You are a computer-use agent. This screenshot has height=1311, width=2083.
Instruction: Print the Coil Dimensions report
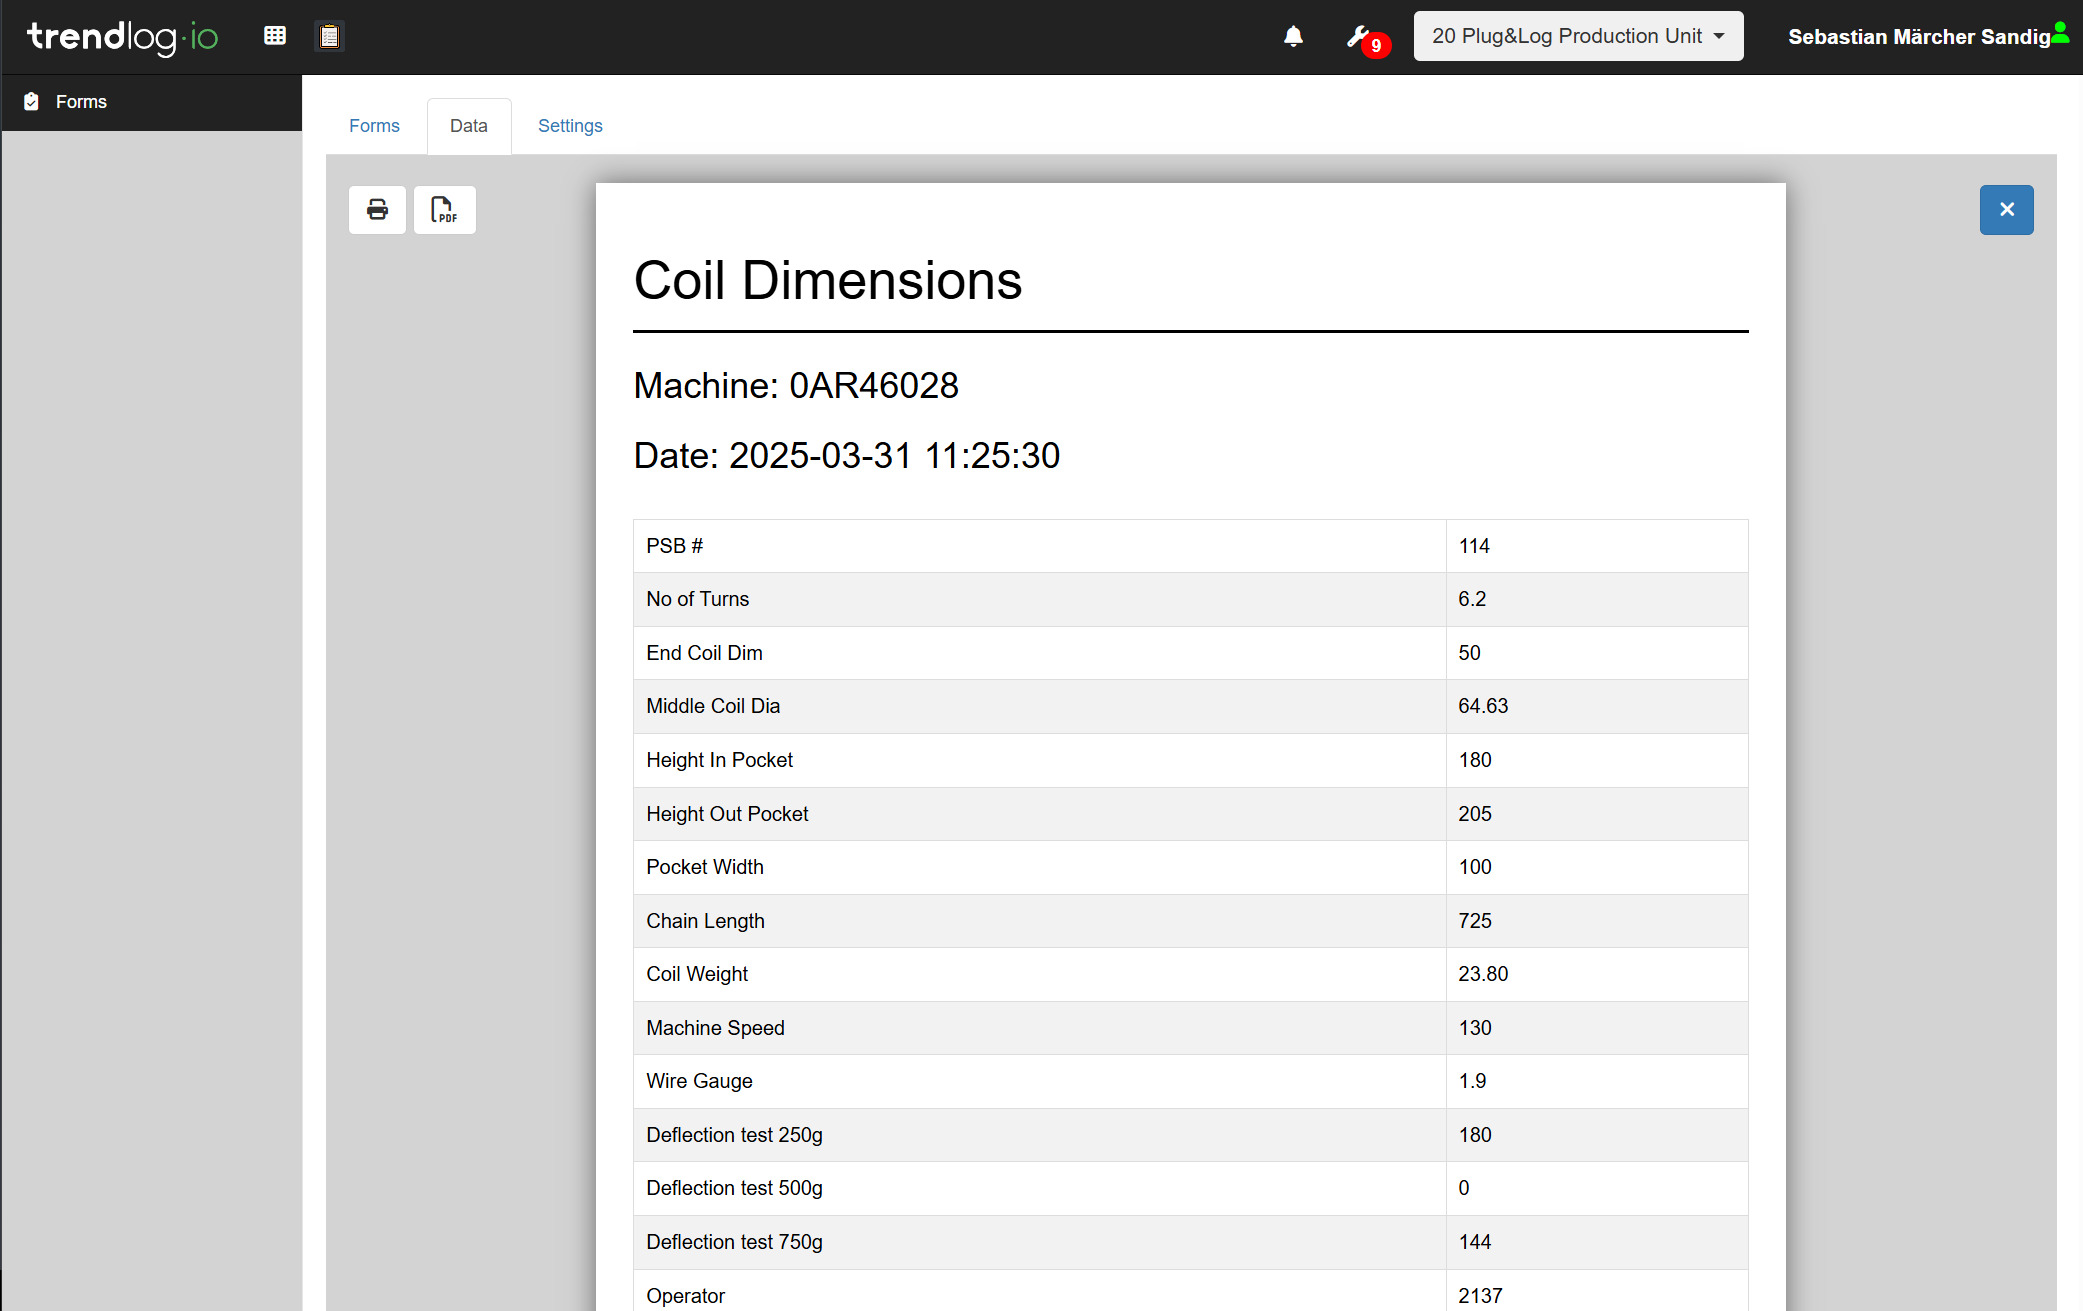(x=377, y=210)
